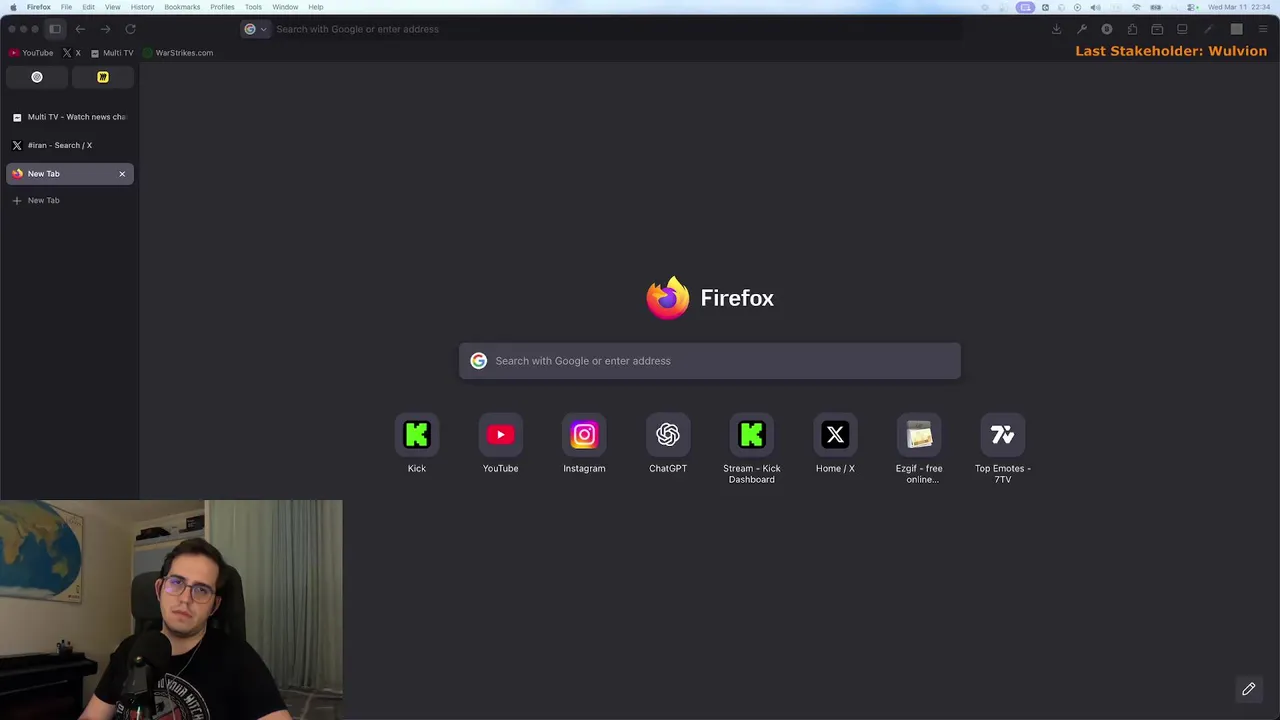Open the File menu
This screenshot has width=1280, height=720.
point(66,7)
